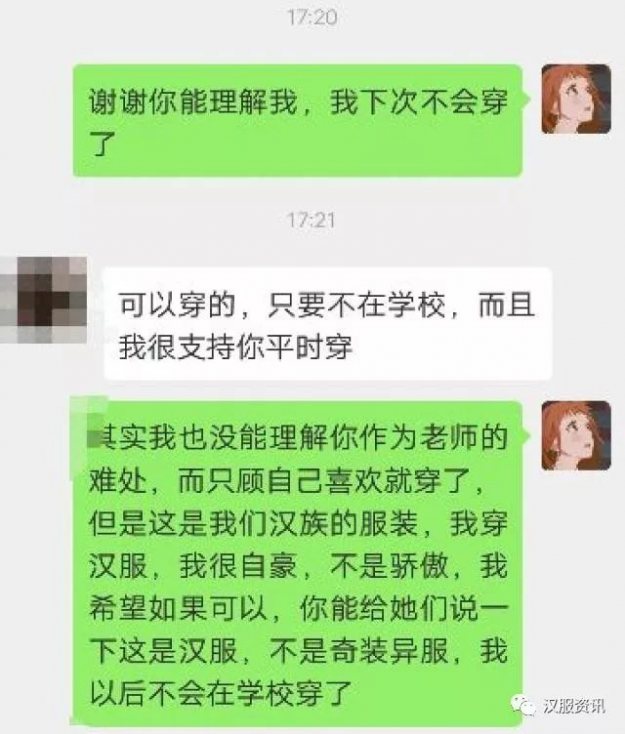Click the line 以后不会在学校穿了
The height and width of the screenshot is (734, 625).
pos(220,693)
